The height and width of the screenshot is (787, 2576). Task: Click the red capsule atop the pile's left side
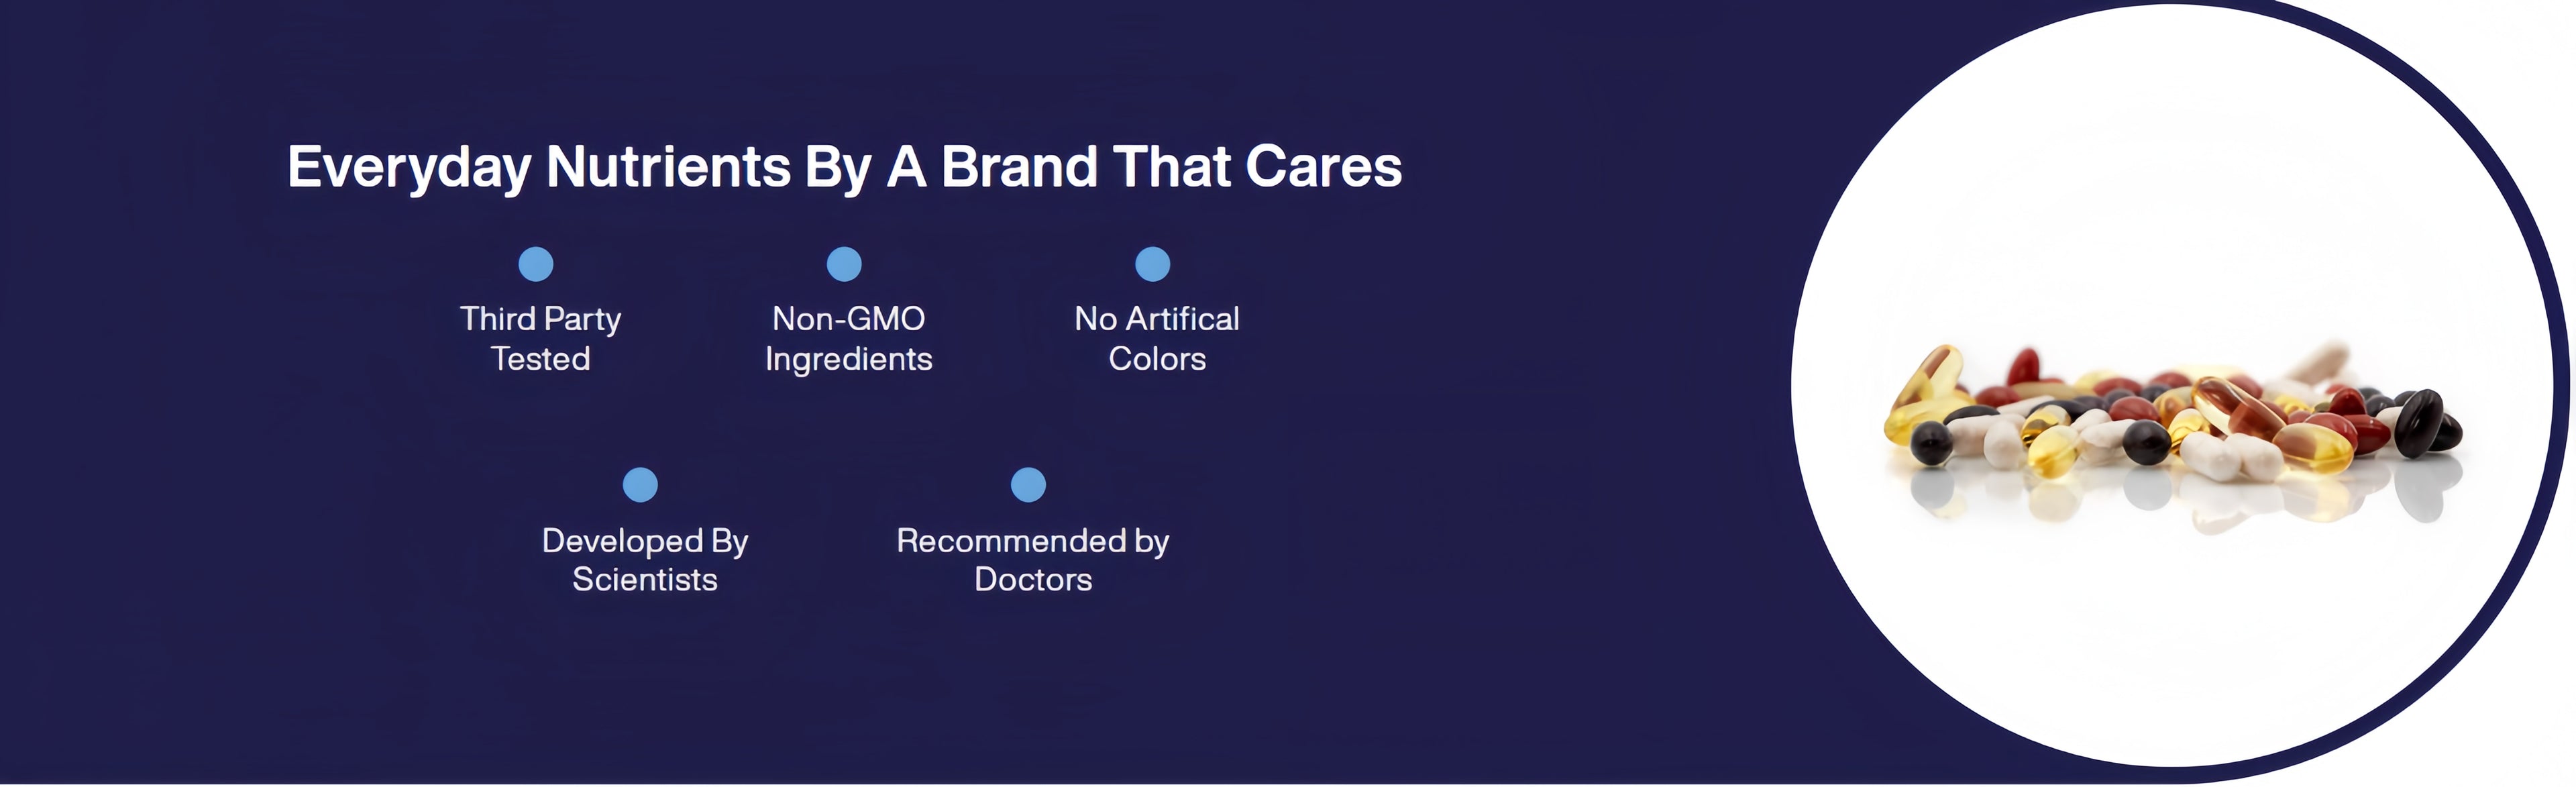click(x=2022, y=366)
